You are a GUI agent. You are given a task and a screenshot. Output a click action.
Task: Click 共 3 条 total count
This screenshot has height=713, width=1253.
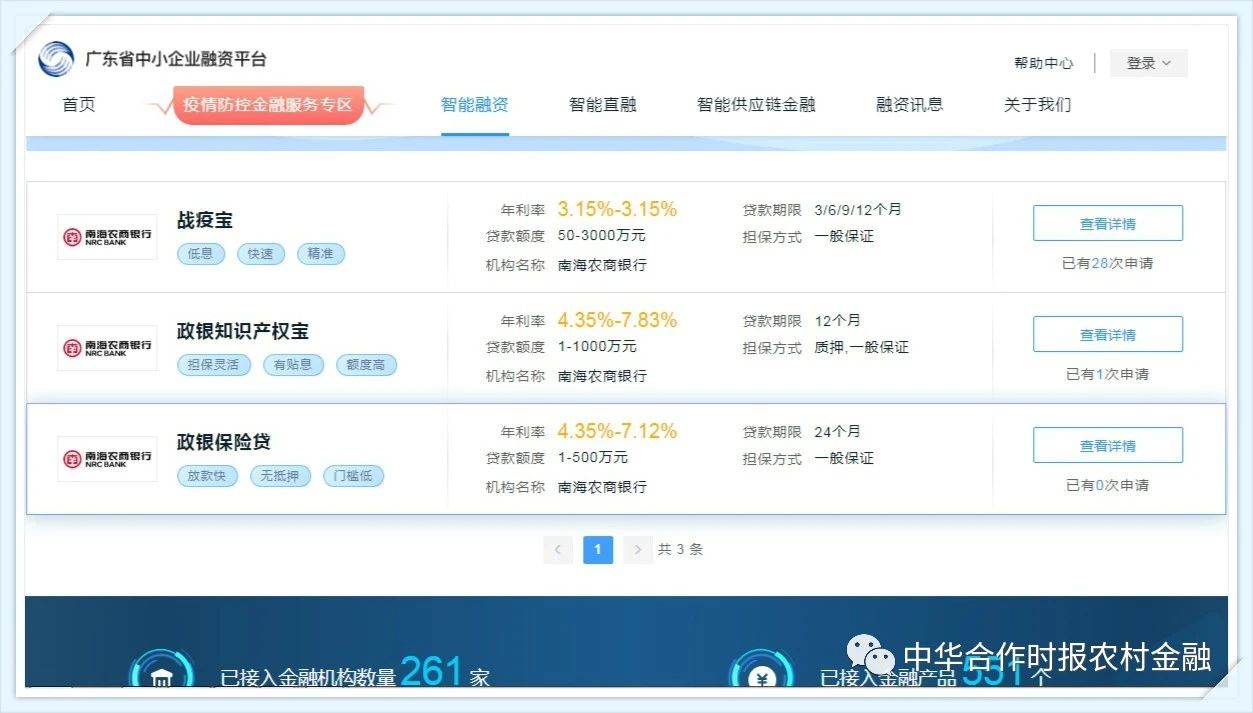[680, 549]
